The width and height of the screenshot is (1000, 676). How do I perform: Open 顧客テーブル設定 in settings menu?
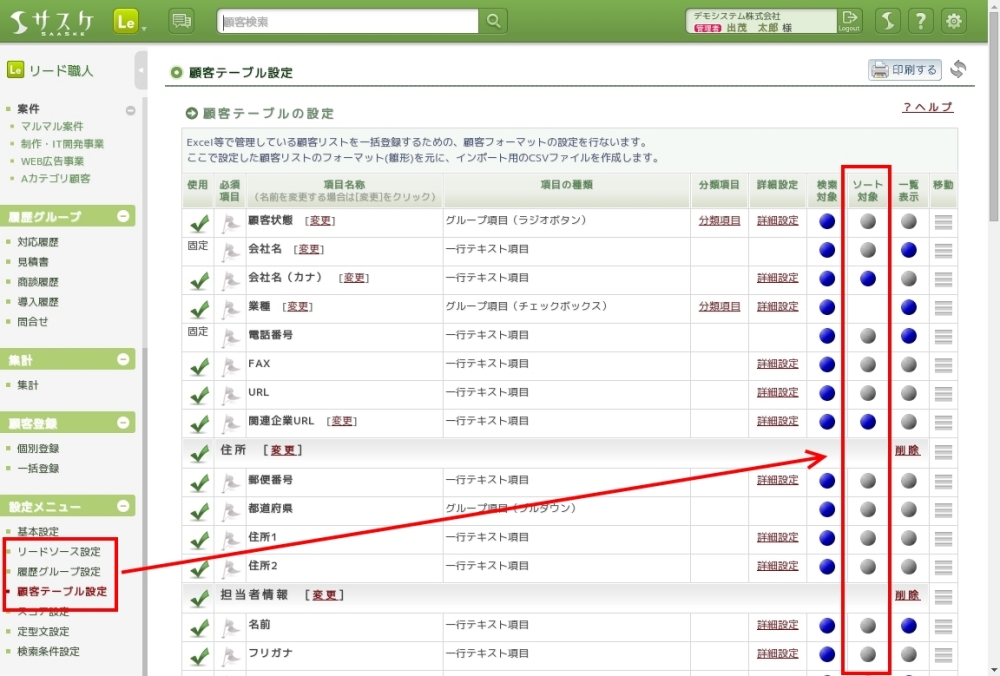pos(62,592)
